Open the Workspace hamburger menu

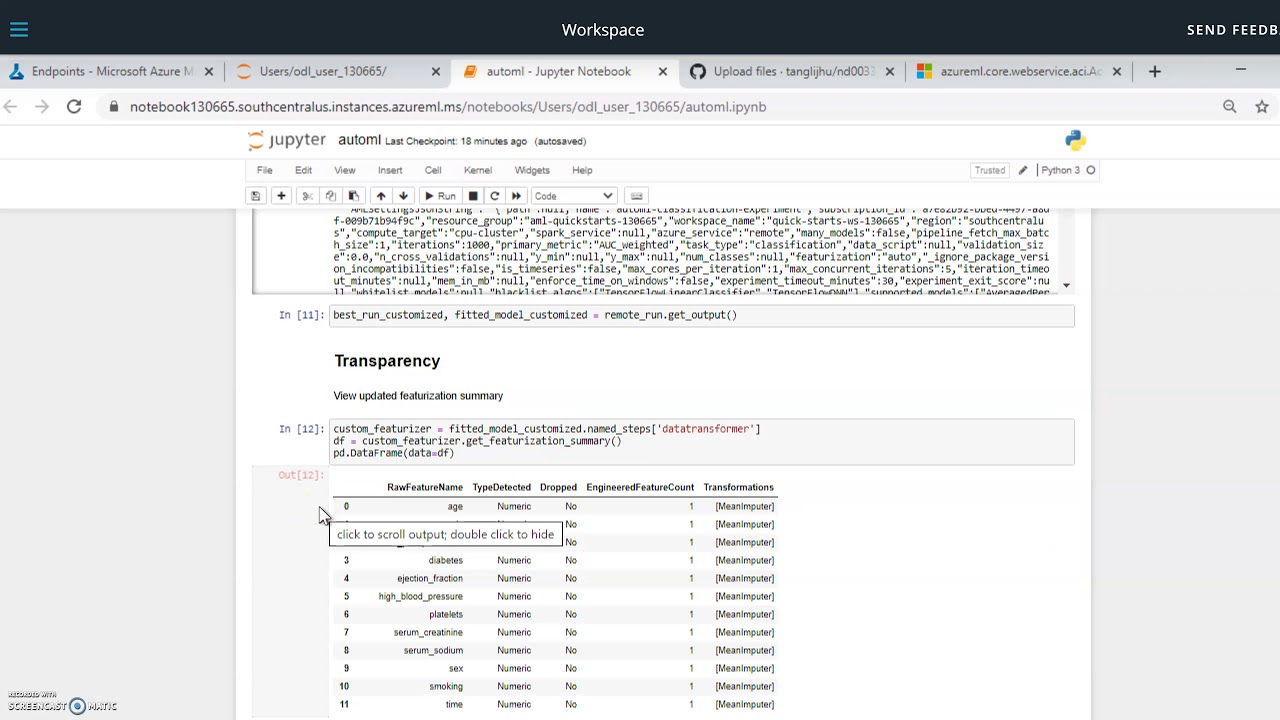point(19,30)
